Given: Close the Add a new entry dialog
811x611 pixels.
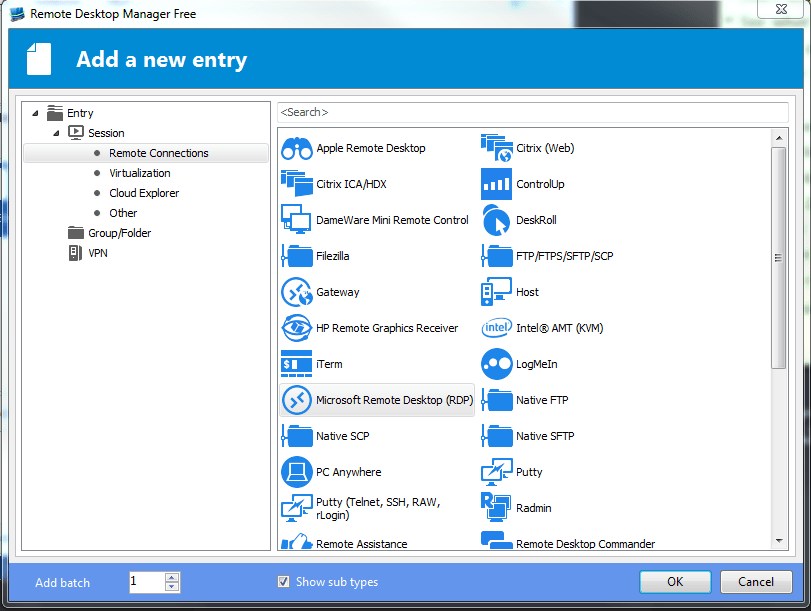Looking at the screenshot, I should (781, 9).
